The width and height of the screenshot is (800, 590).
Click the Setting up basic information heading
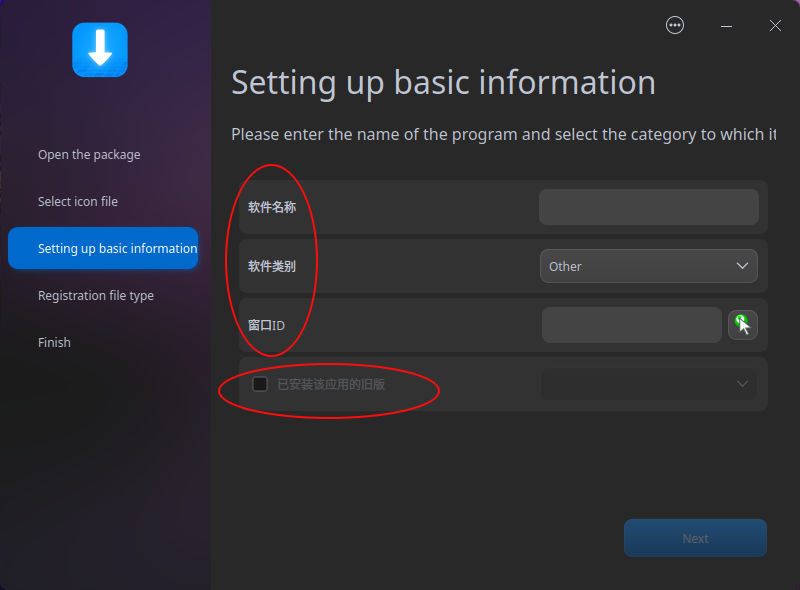(x=443, y=83)
